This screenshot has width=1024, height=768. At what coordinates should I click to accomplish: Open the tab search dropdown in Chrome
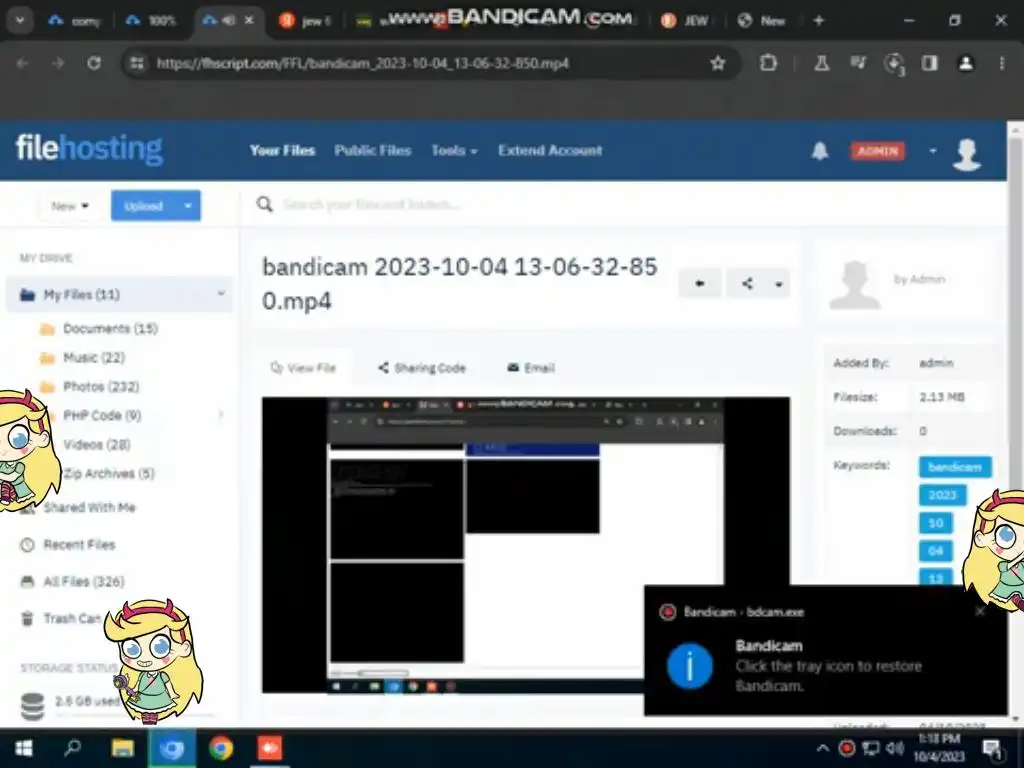pos(20,20)
